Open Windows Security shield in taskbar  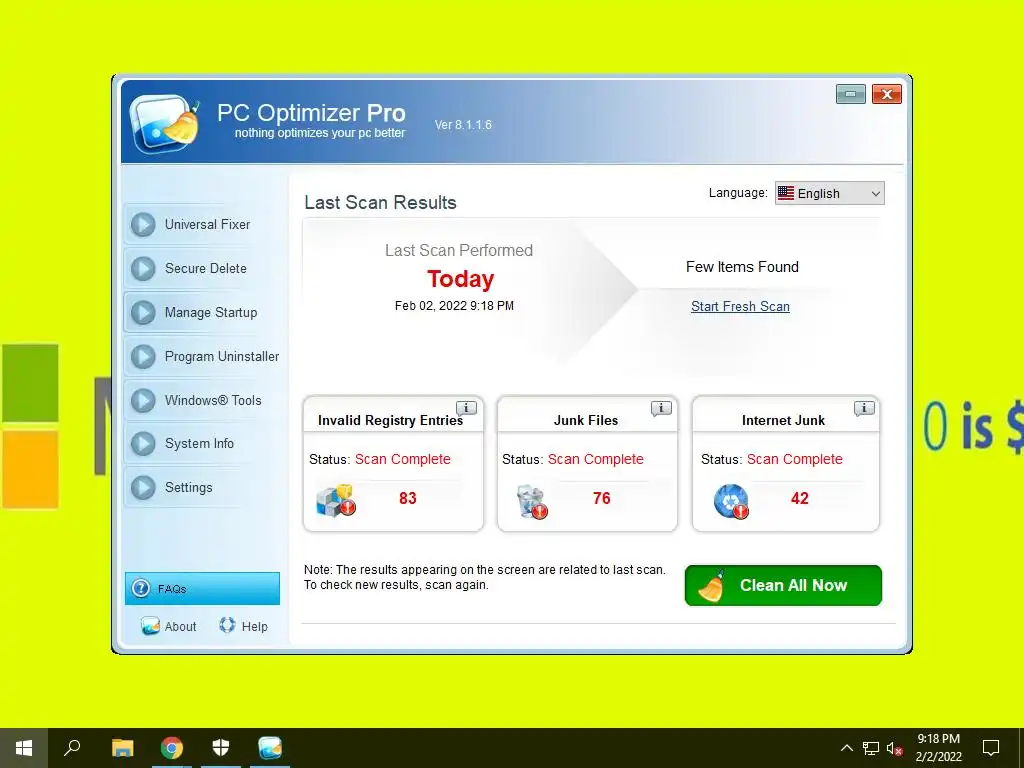click(221, 748)
